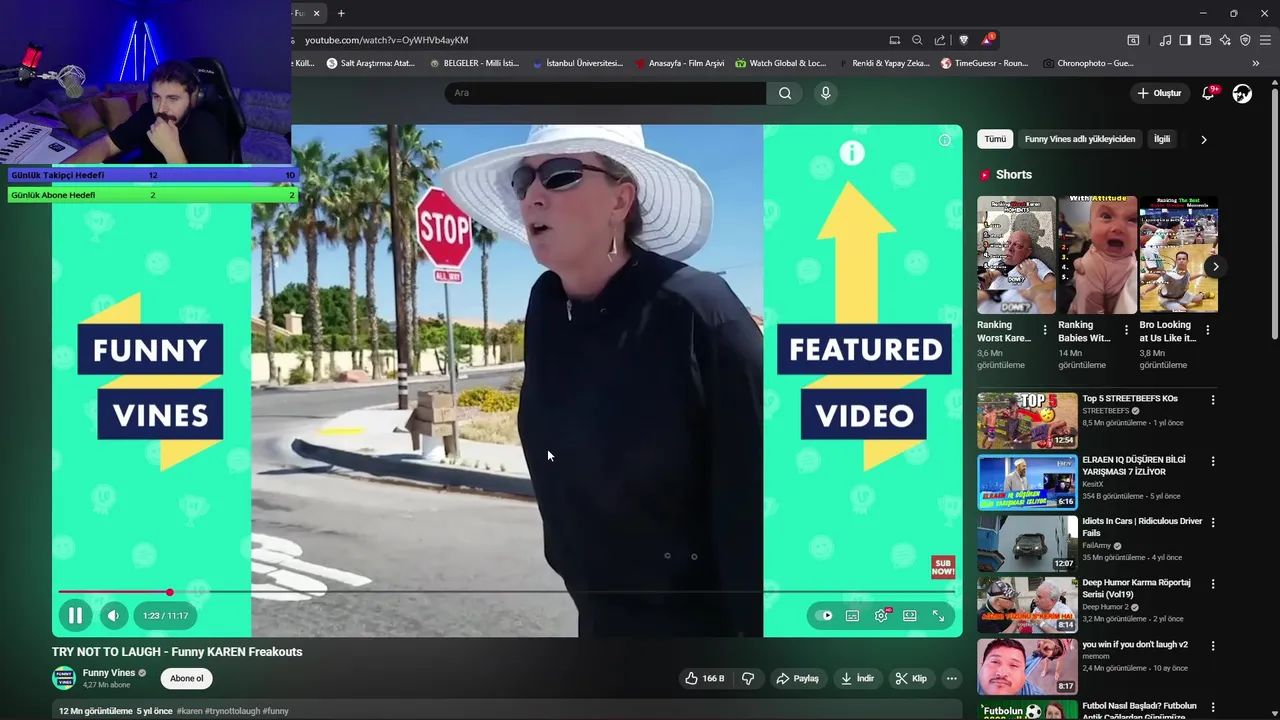Open browser zoom magnifier icon

pyautogui.click(x=917, y=40)
